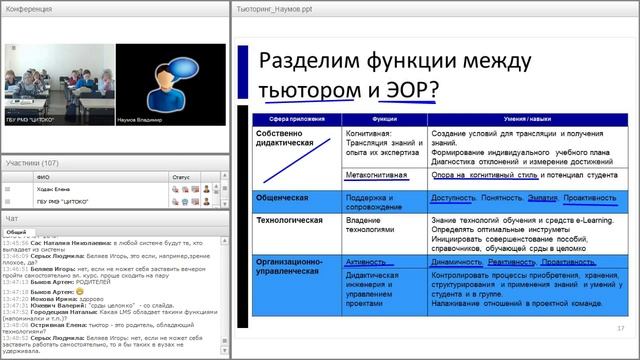The height and width of the screenshot is (360, 640).
Task: Click chat scrollbar down arrow
Action: tap(224, 350)
